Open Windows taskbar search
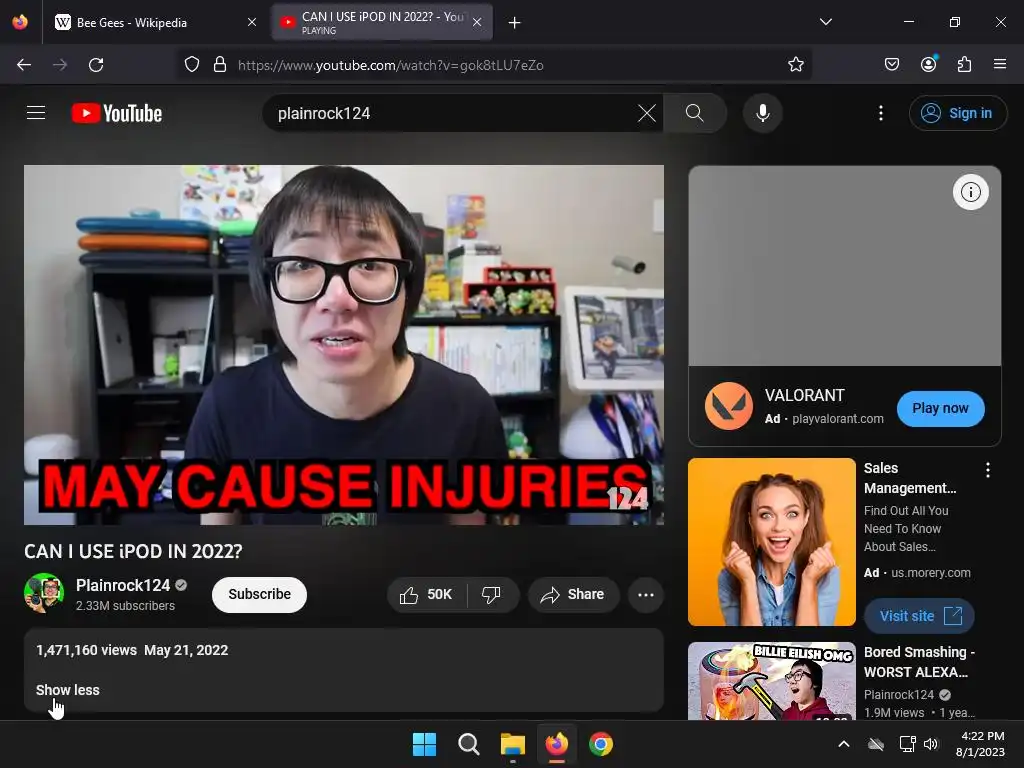1024x768 pixels. click(468, 744)
